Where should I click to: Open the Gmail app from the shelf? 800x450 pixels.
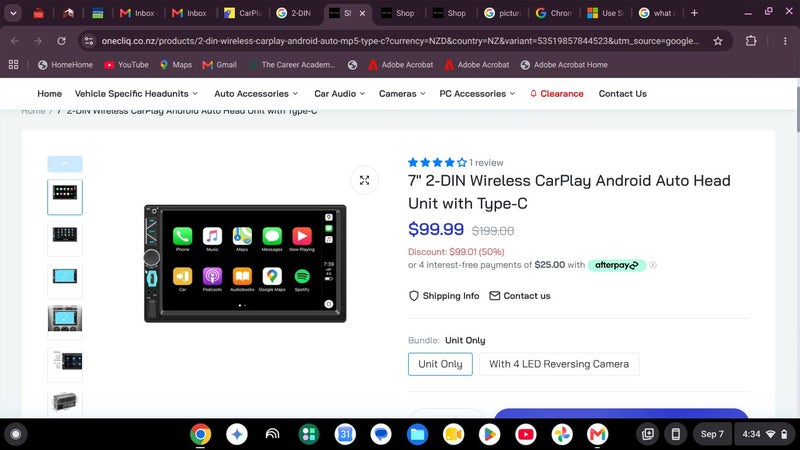tap(597, 434)
